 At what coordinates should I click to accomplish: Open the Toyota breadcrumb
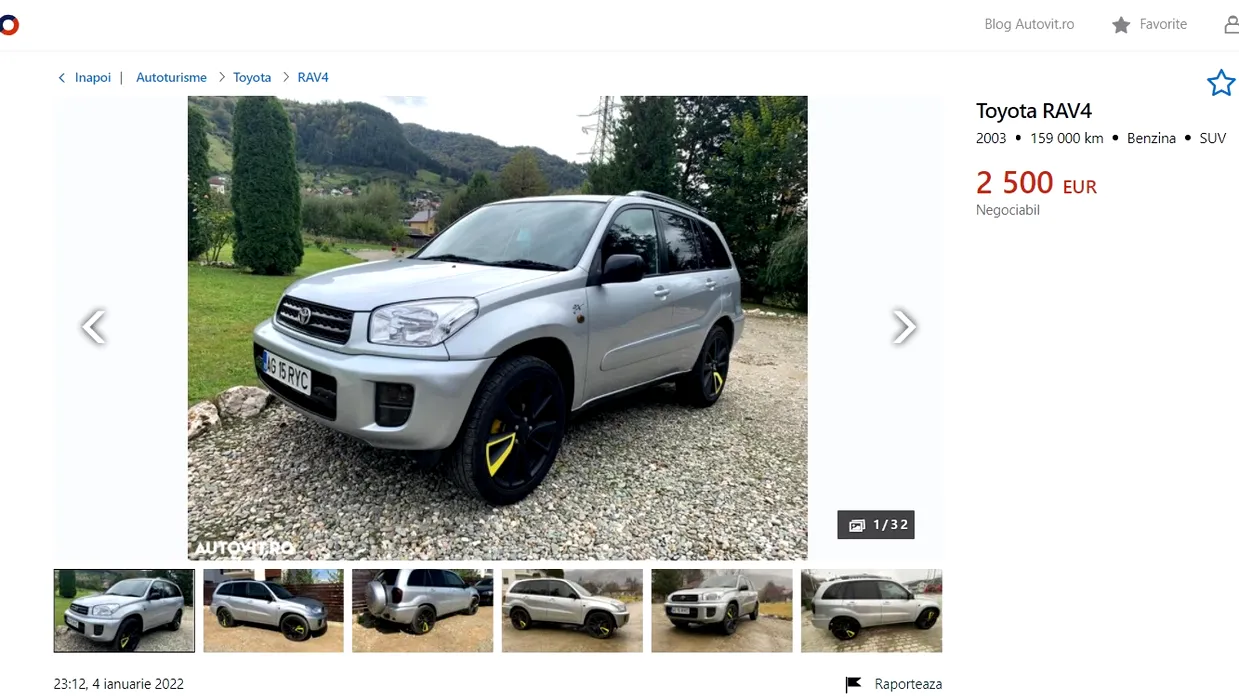(252, 77)
